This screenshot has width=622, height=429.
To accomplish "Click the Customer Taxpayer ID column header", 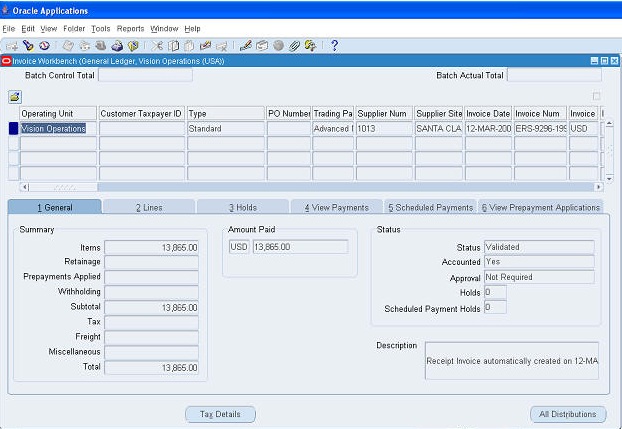I will pos(142,114).
